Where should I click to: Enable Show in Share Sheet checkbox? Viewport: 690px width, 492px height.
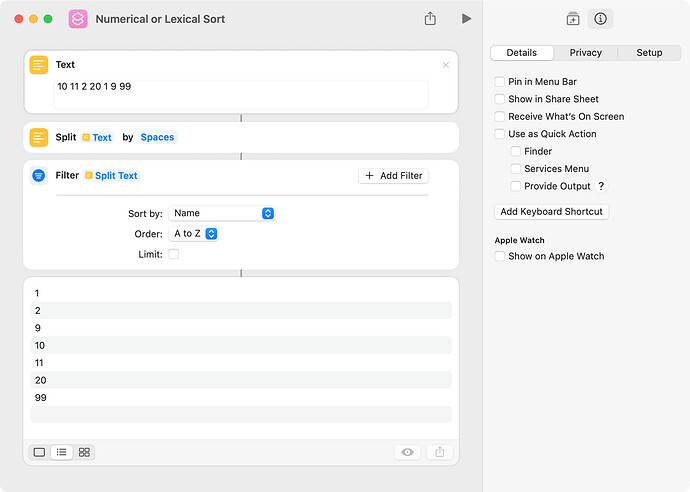(x=499, y=99)
